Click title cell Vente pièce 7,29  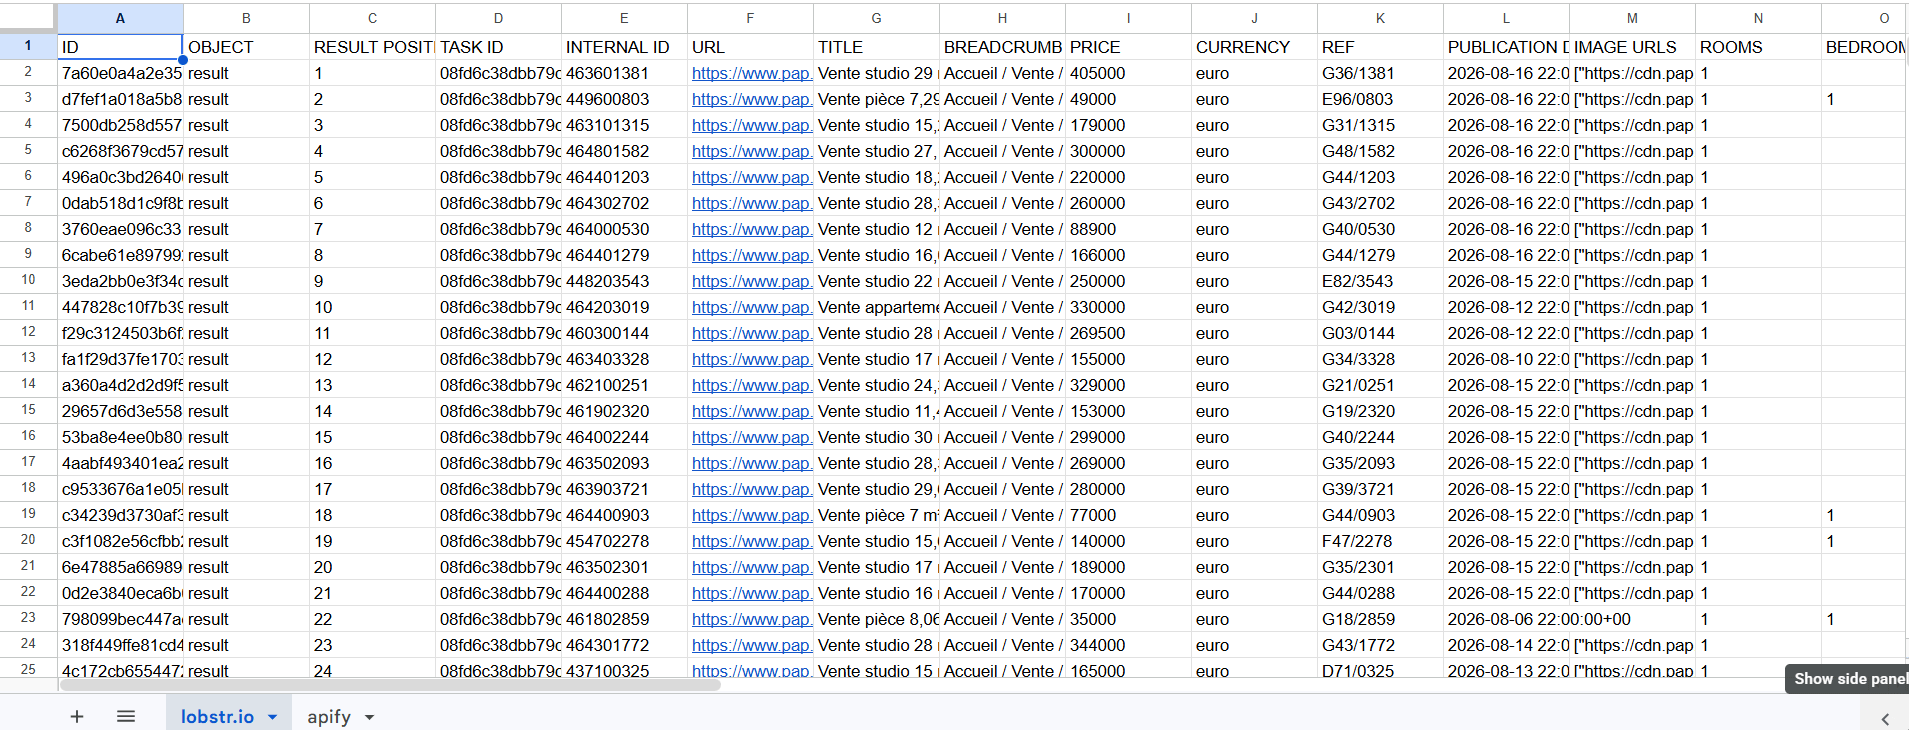[876, 99]
